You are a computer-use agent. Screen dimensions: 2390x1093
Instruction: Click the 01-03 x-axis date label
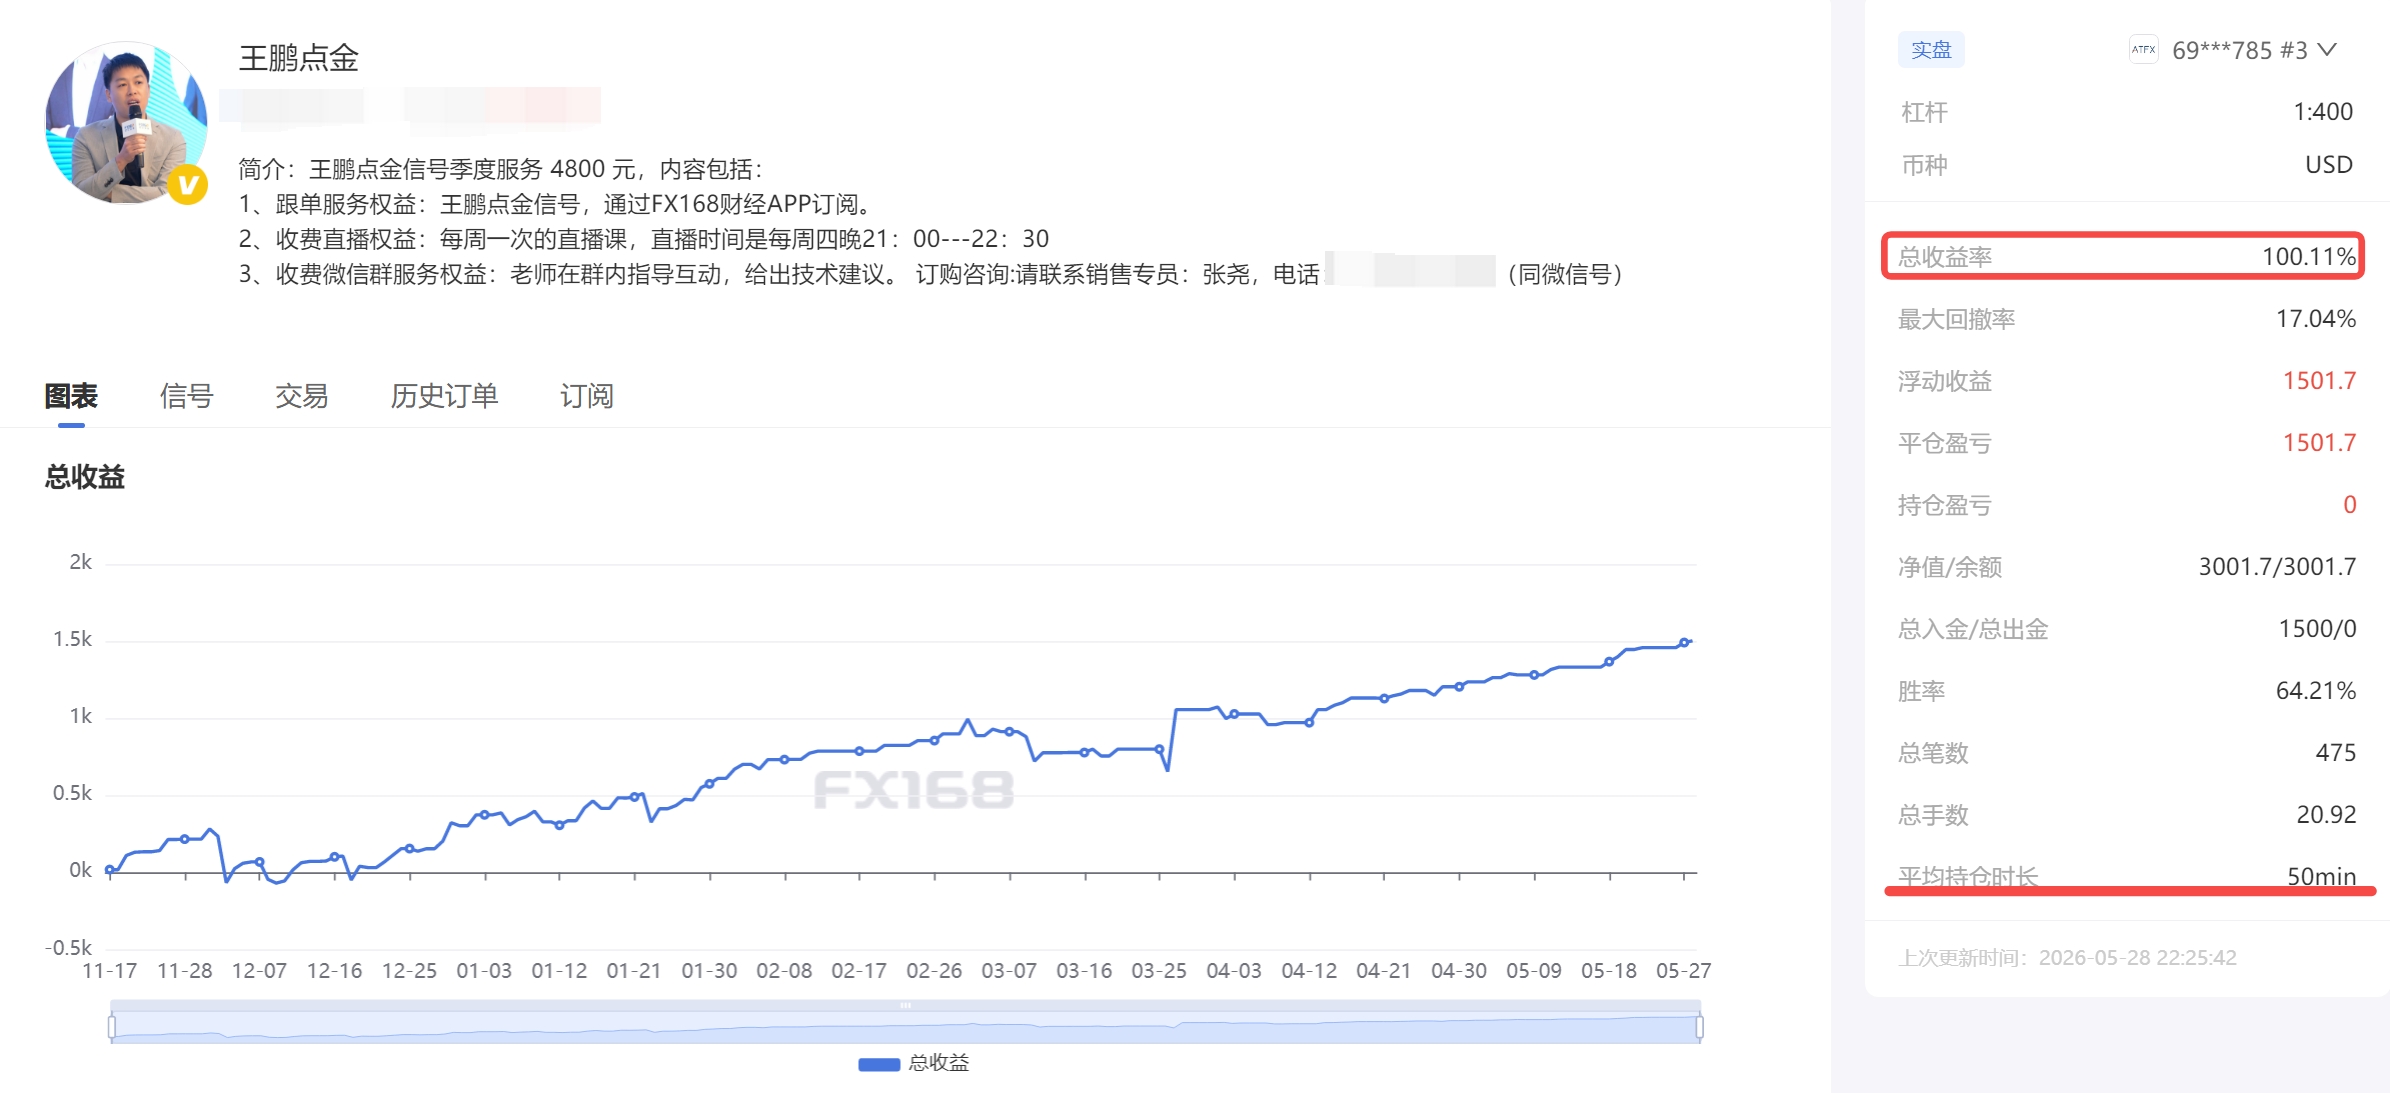[484, 971]
